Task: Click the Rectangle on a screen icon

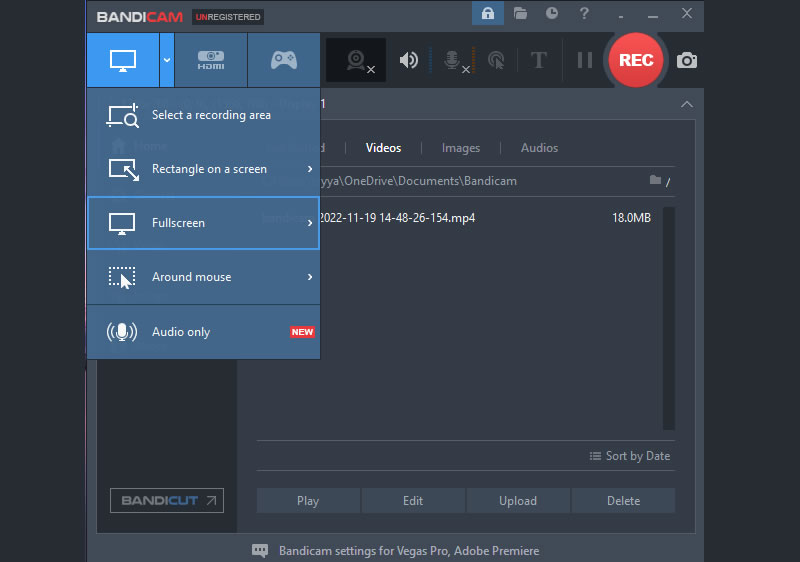Action: [x=123, y=170]
